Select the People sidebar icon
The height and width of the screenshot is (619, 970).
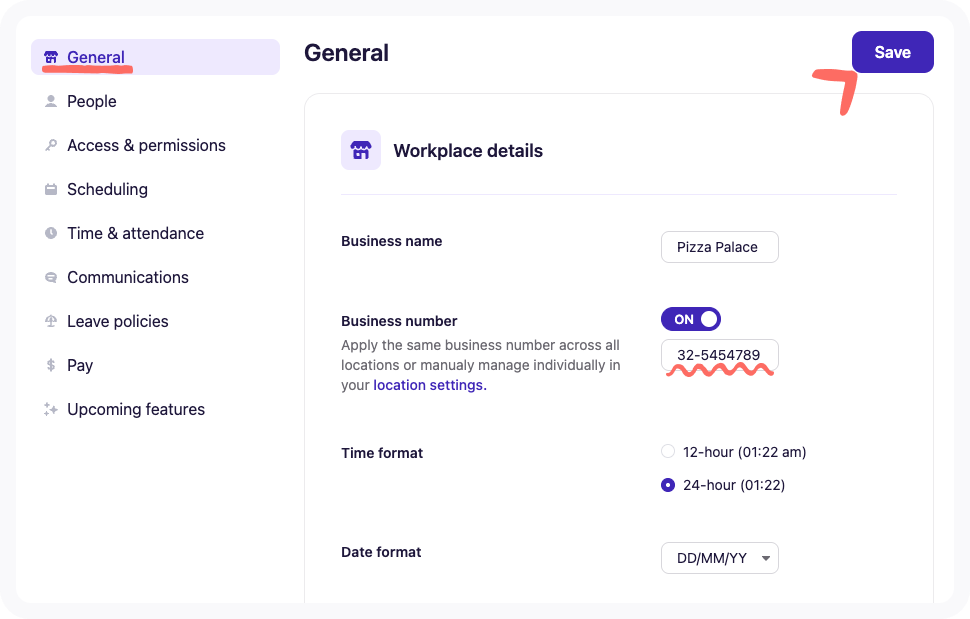tap(49, 101)
